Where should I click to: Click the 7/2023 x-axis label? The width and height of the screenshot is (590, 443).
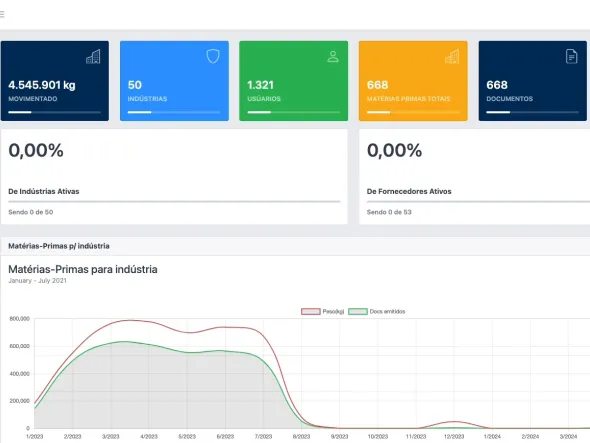coord(263,437)
